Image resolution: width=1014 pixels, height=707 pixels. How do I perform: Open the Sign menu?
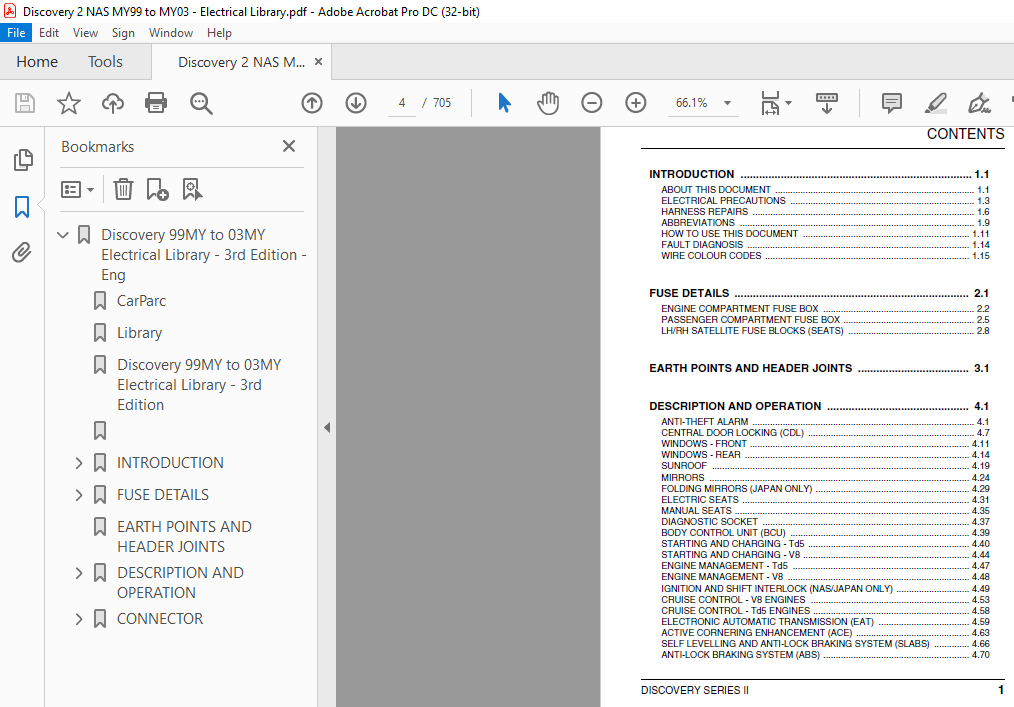[x=123, y=33]
